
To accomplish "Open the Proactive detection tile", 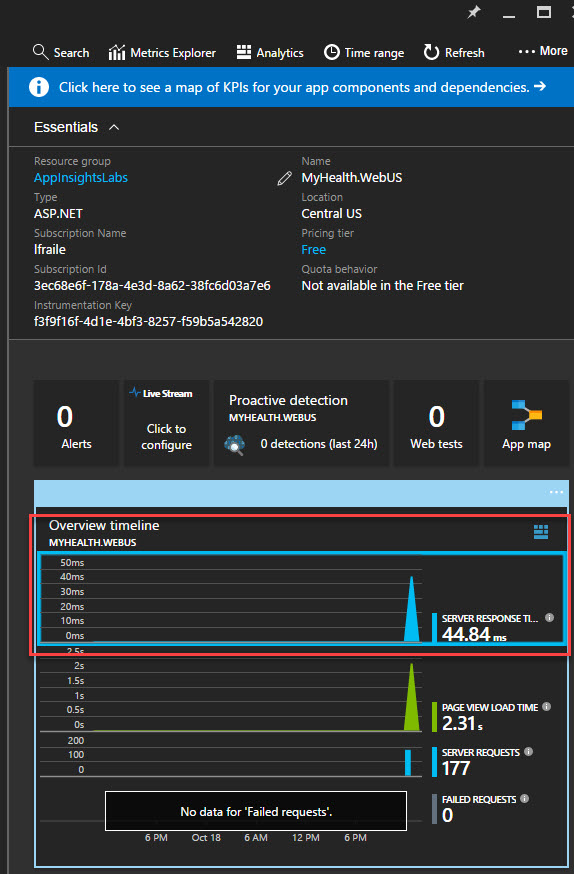I will pyautogui.click(x=301, y=423).
